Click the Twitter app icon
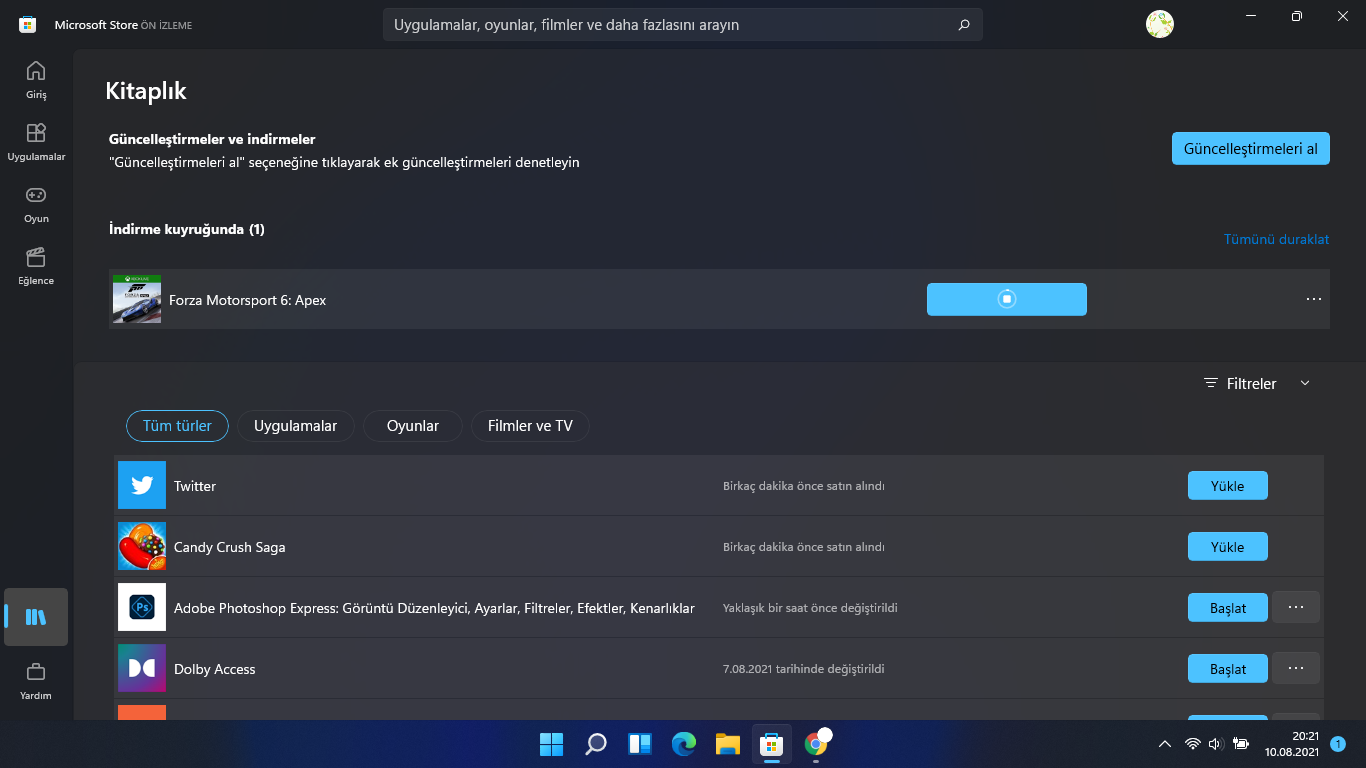 142,486
